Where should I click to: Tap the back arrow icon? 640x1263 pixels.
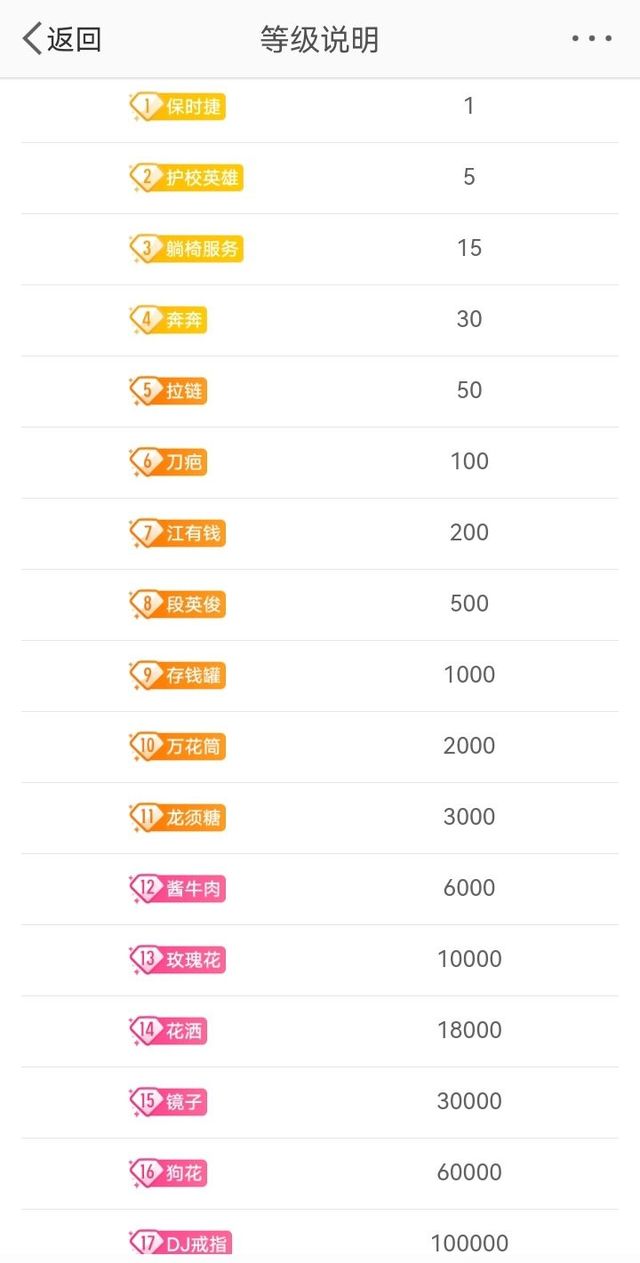[x=32, y=39]
